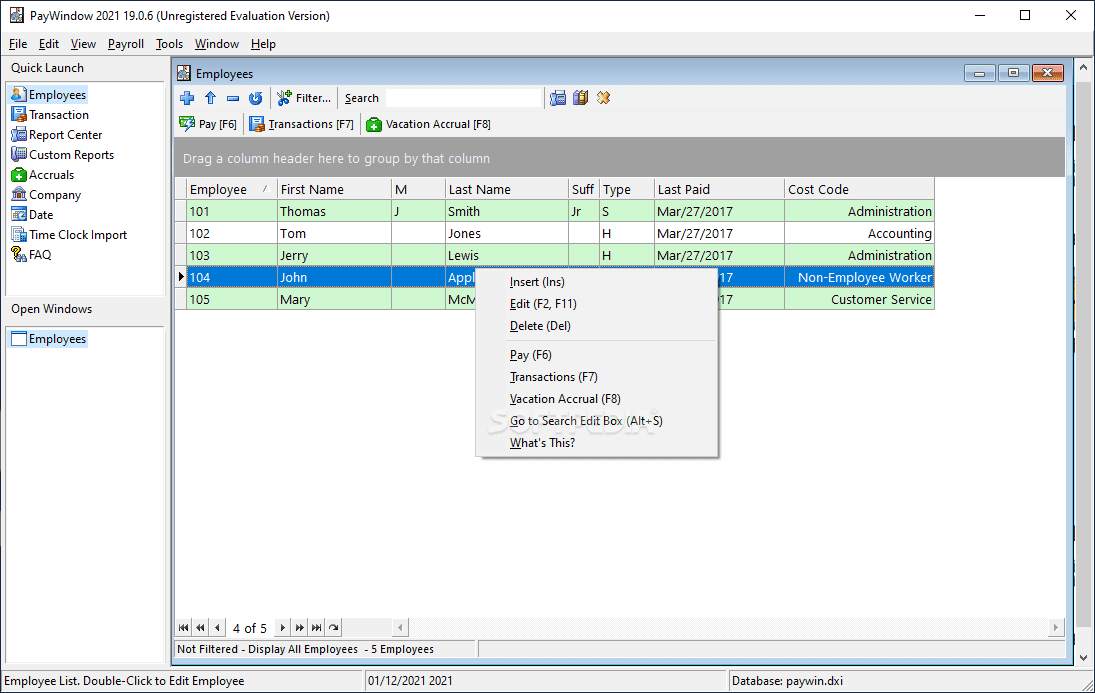Select the Lewis last name cell
The width and height of the screenshot is (1095, 693).
[x=507, y=256]
